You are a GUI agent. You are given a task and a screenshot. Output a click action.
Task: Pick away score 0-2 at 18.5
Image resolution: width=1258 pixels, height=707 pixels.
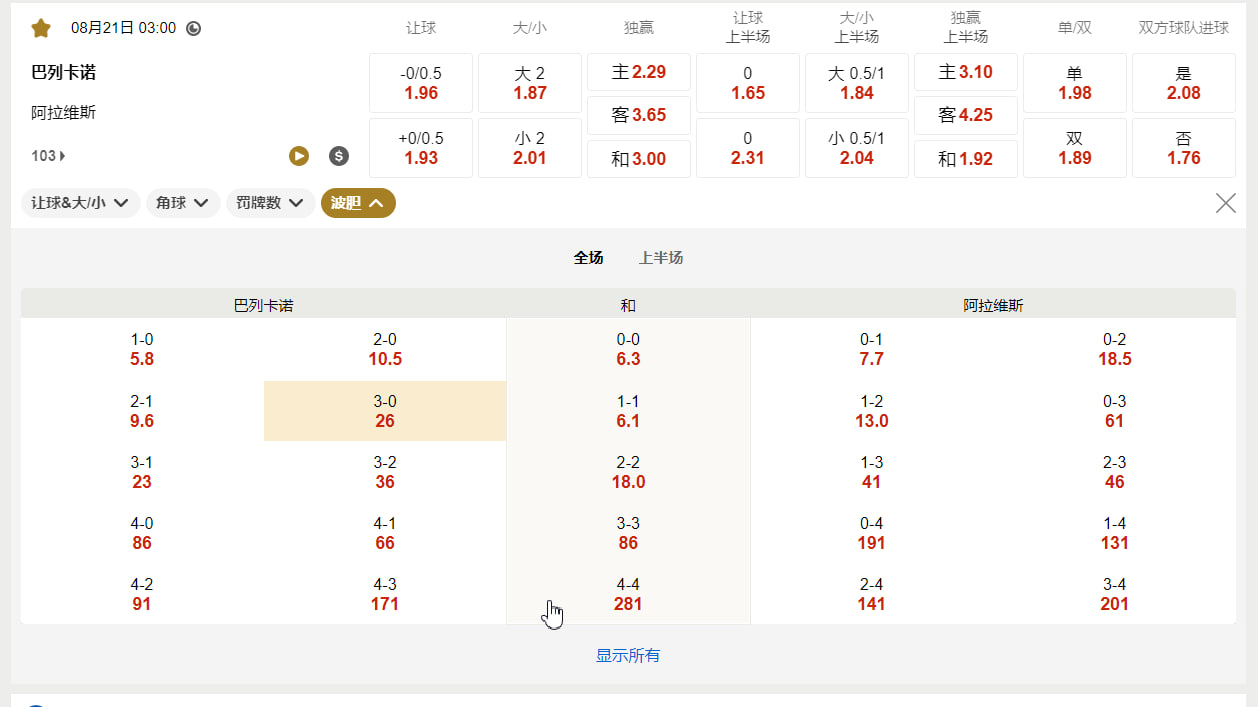(x=1115, y=349)
